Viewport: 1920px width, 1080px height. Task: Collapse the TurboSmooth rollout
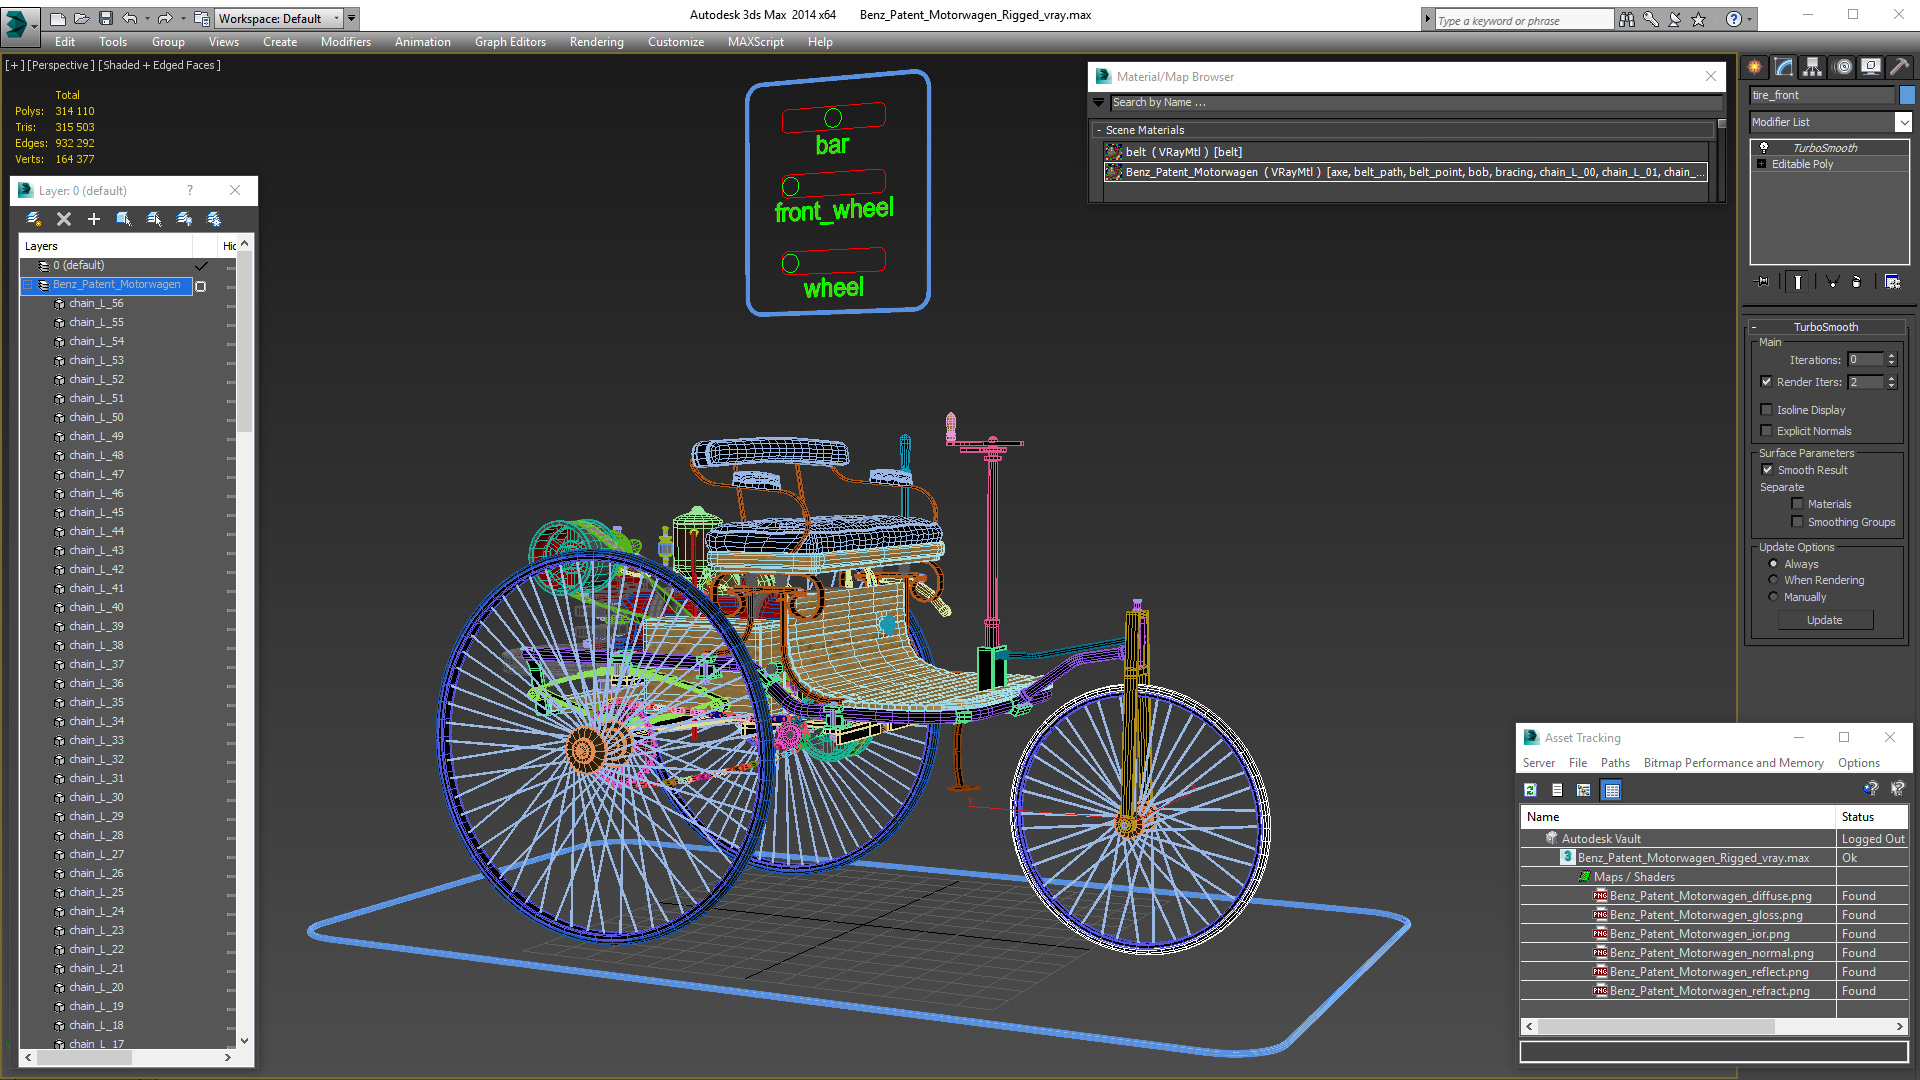tap(1754, 327)
